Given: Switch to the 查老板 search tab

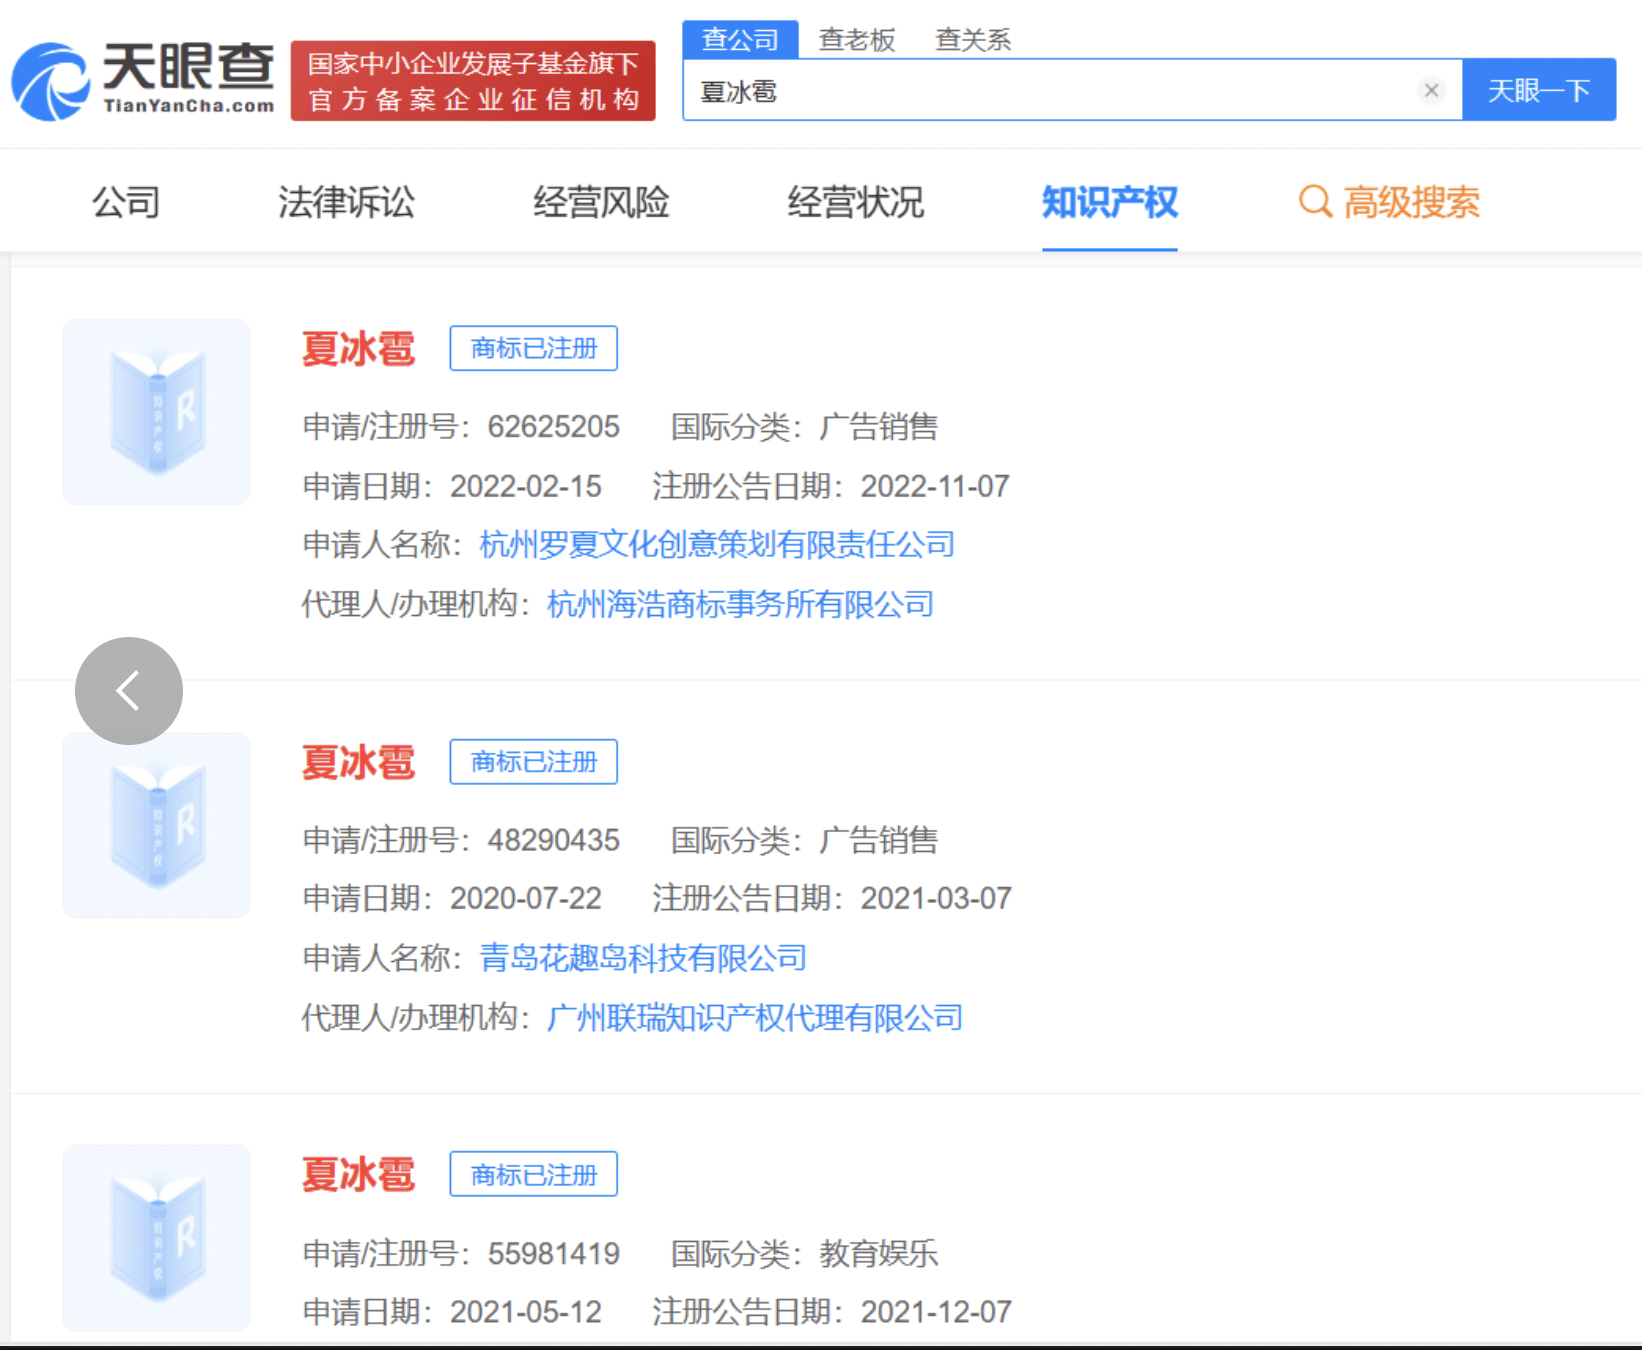Looking at the screenshot, I should pyautogui.click(x=856, y=39).
